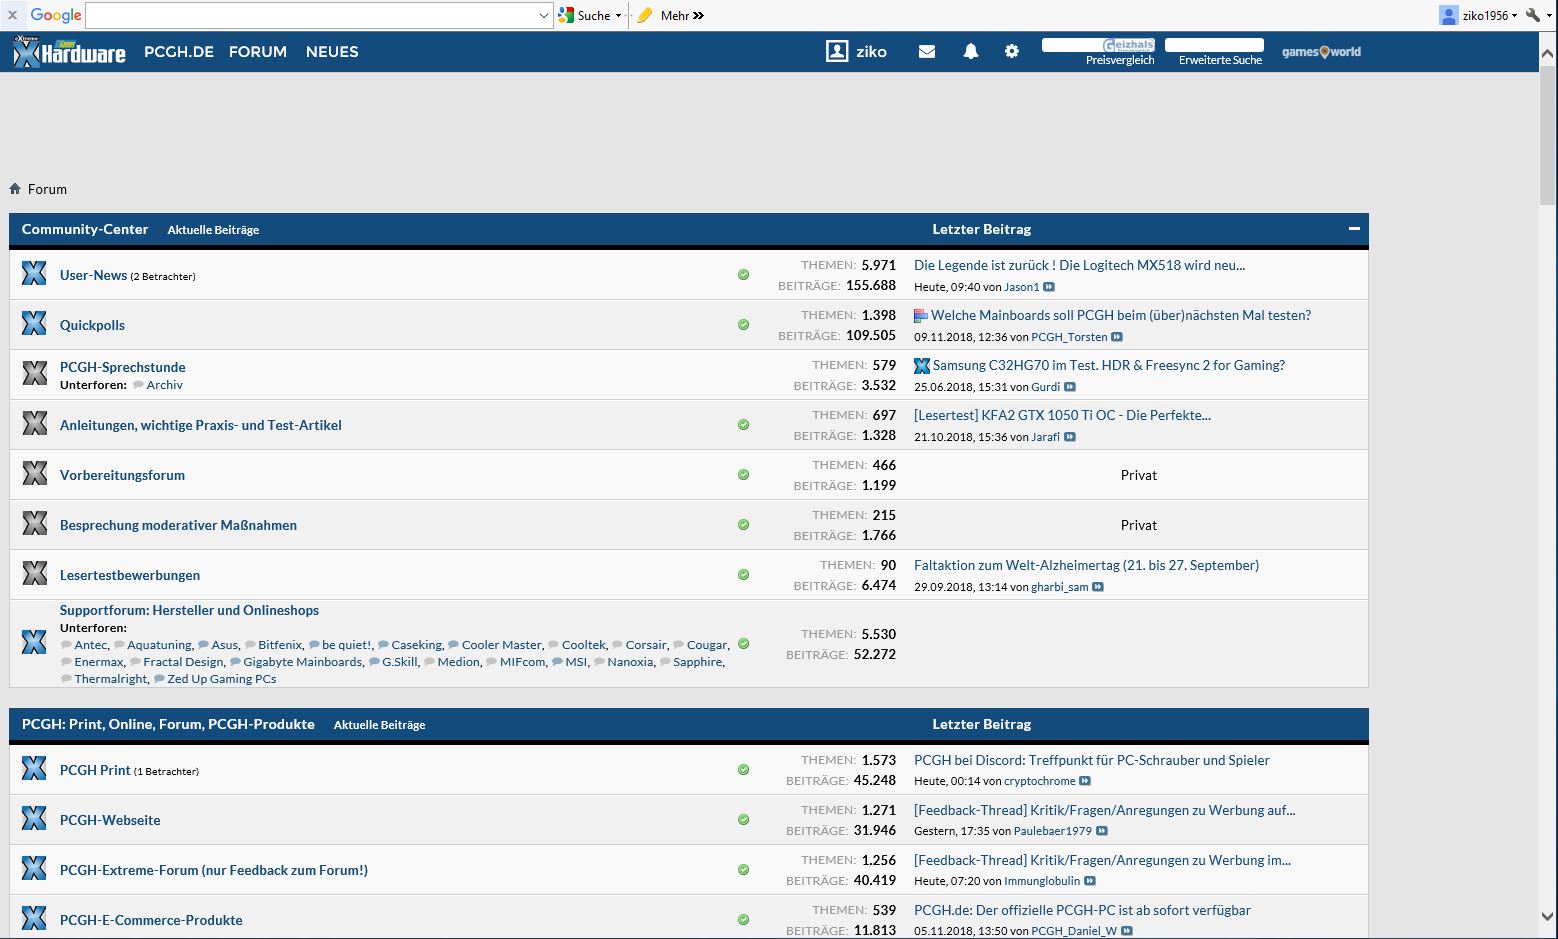Open the PCGH-Extreme-Forum feedback forum
This screenshot has height=939, width=1558.
pos(214,870)
